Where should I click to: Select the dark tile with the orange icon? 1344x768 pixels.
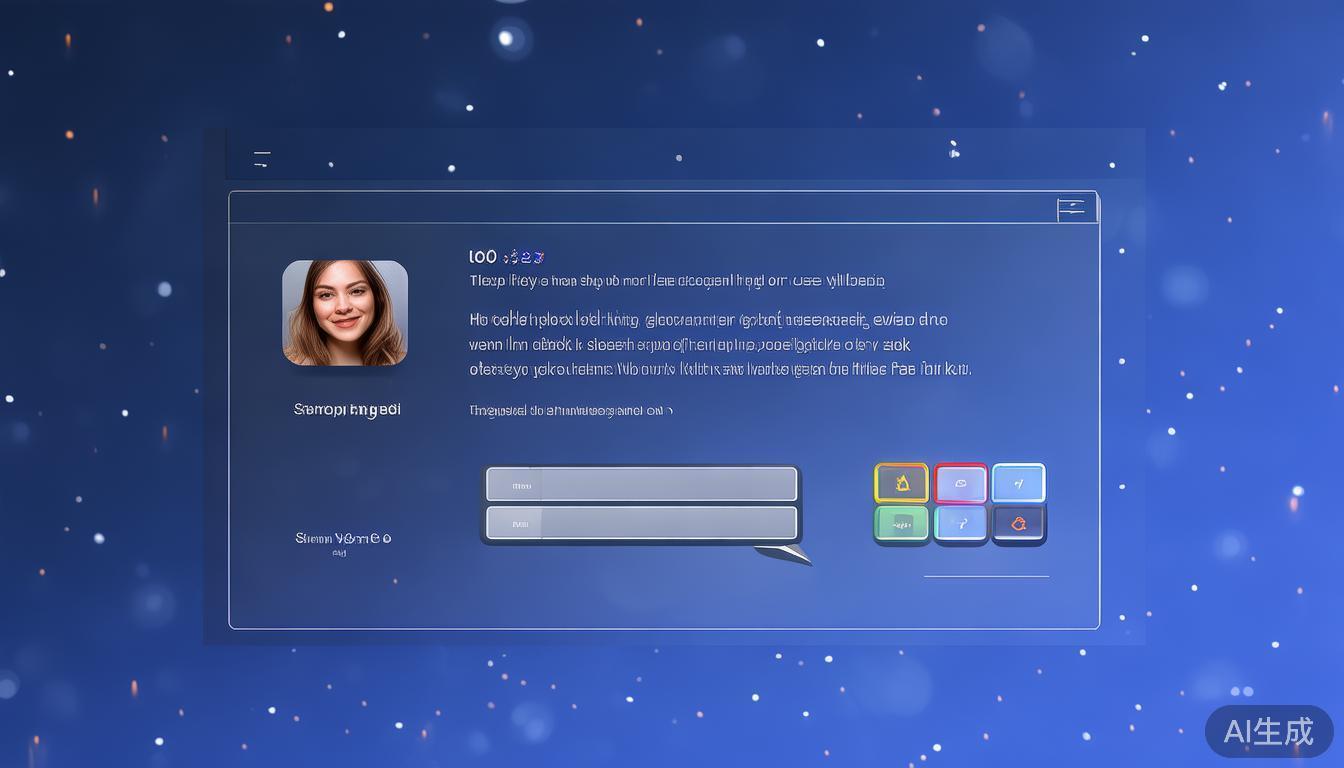point(1018,523)
